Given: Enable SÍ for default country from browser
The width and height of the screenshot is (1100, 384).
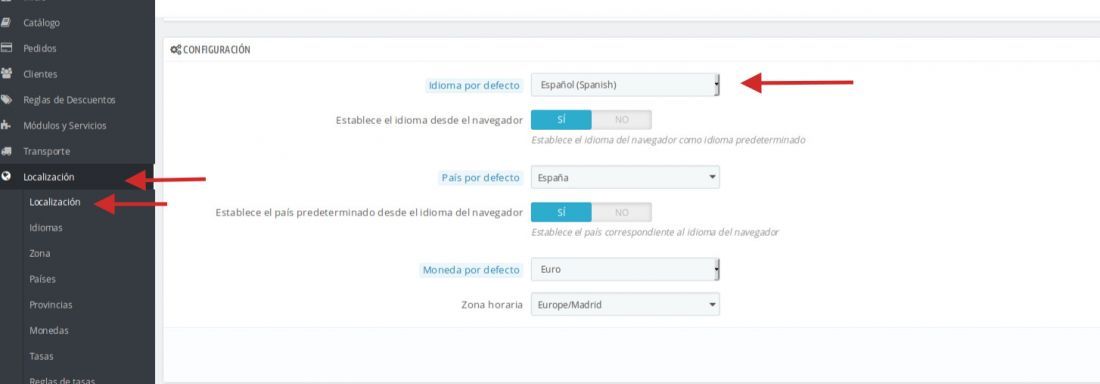Looking at the screenshot, I should click(x=561, y=212).
